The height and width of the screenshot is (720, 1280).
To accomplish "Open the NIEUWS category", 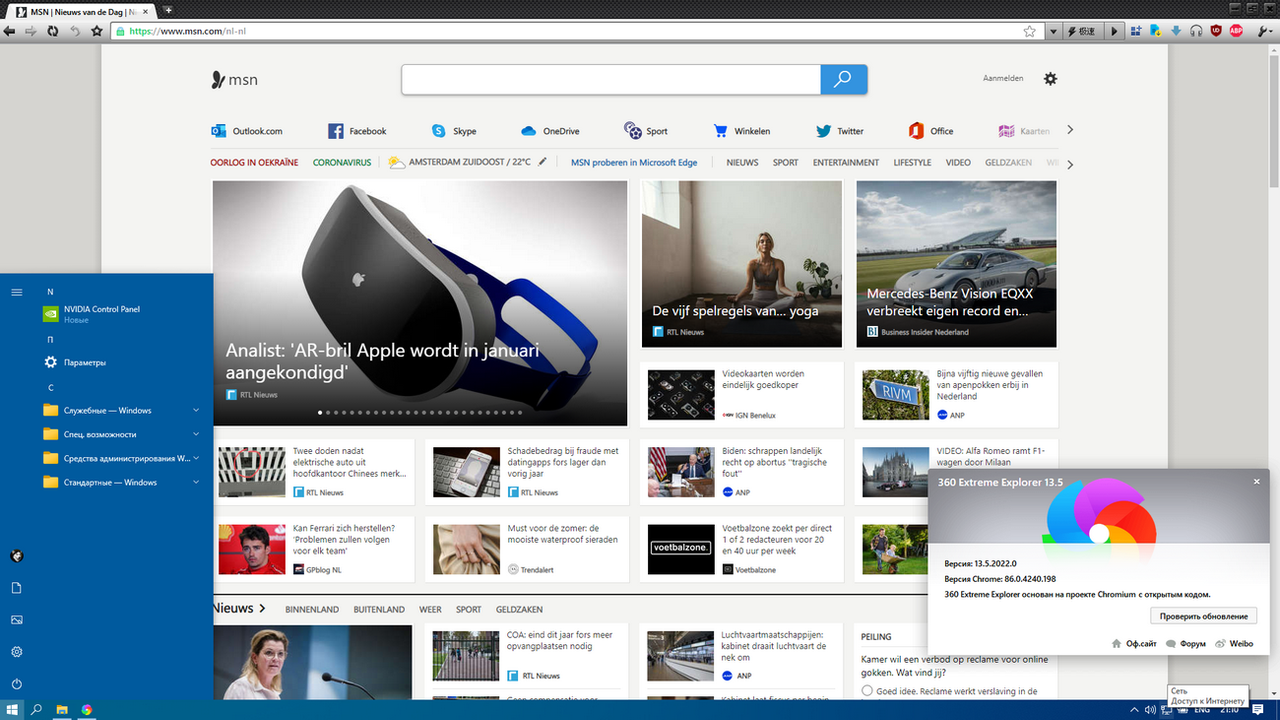I will point(742,162).
